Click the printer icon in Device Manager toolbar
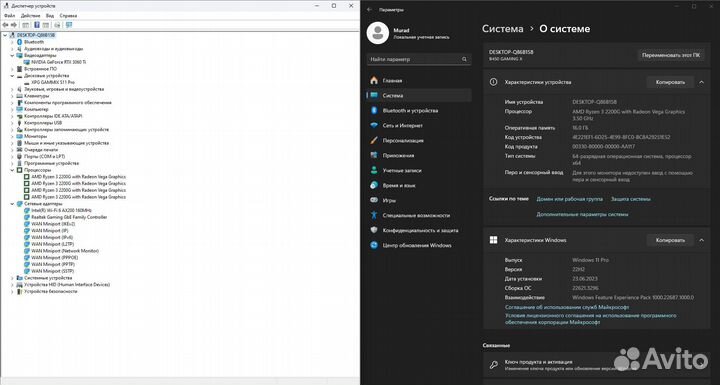Image resolution: width=720 pixels, height=385 pixels. [x=57, y=25]
